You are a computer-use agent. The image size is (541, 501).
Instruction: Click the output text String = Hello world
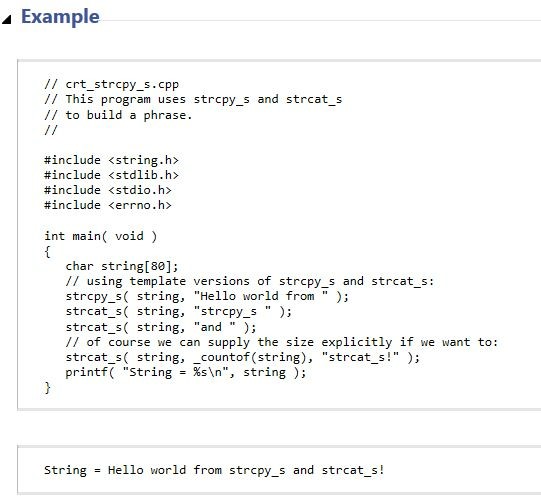point(214,470)
